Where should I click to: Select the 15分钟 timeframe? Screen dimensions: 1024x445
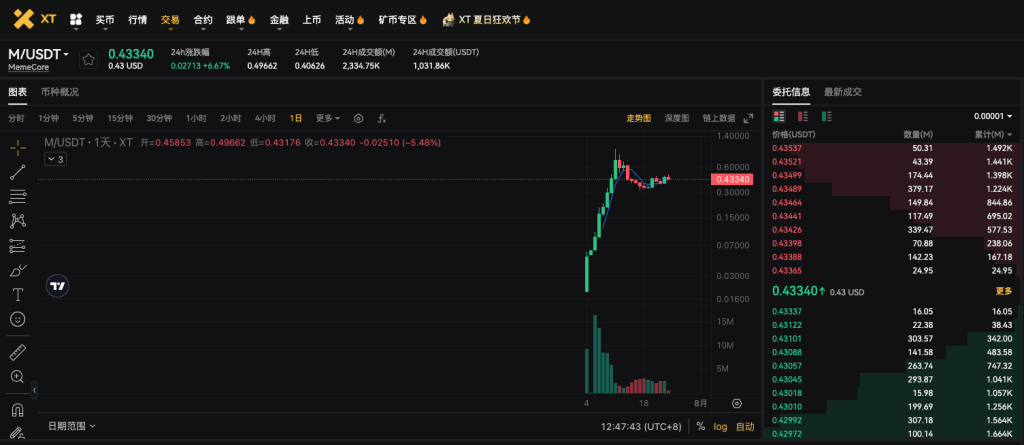click(x=120, y=118)
